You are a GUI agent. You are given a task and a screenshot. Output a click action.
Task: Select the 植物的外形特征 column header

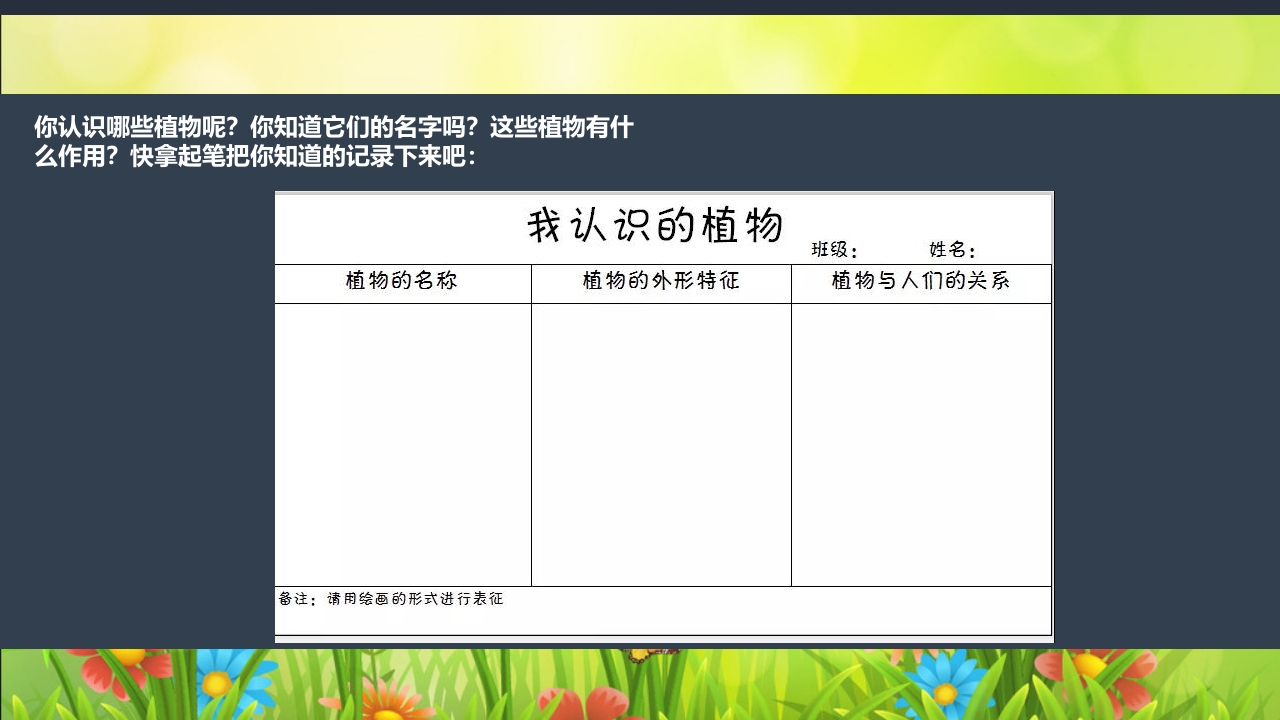660,282
